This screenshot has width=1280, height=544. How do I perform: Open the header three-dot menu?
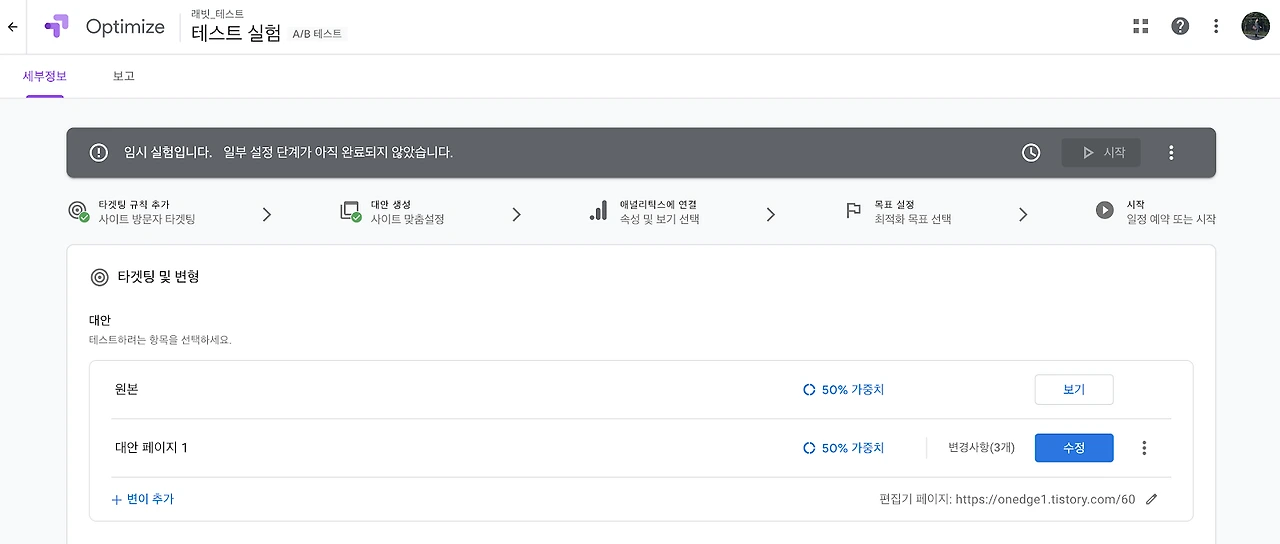tap(1216, 27)
